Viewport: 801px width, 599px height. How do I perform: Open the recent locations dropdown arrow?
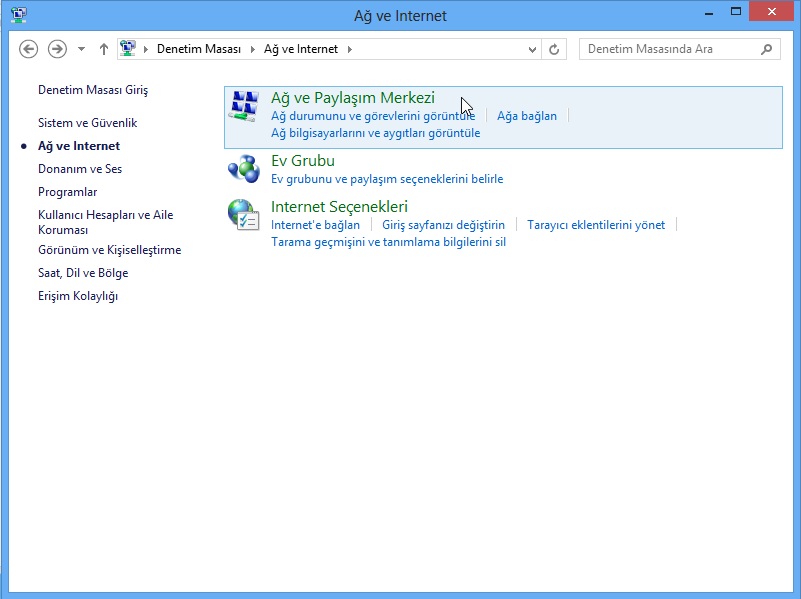coord(81,50)
